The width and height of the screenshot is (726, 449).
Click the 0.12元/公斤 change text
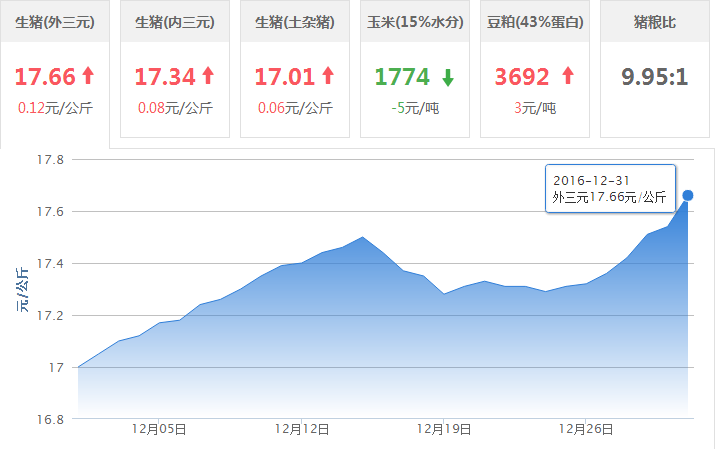click(x=55, y=108)
